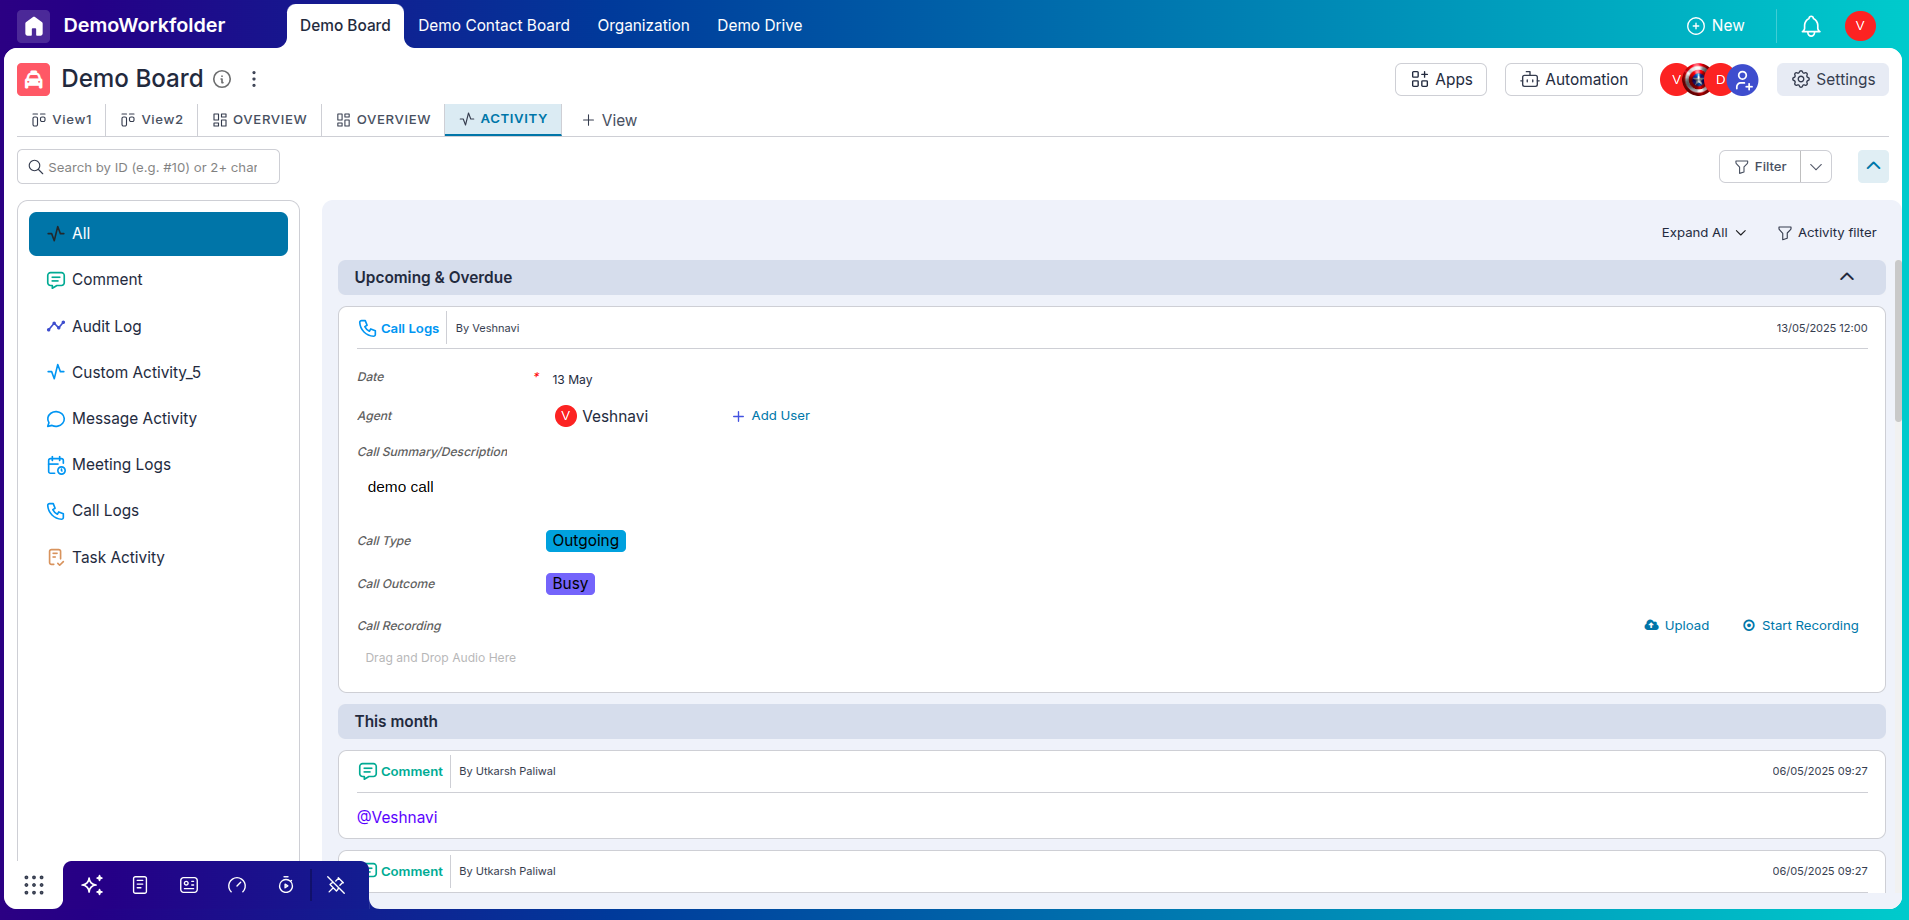
Task: Open the Outgoing call type dropdown
Action: click(x=586, y=541)
